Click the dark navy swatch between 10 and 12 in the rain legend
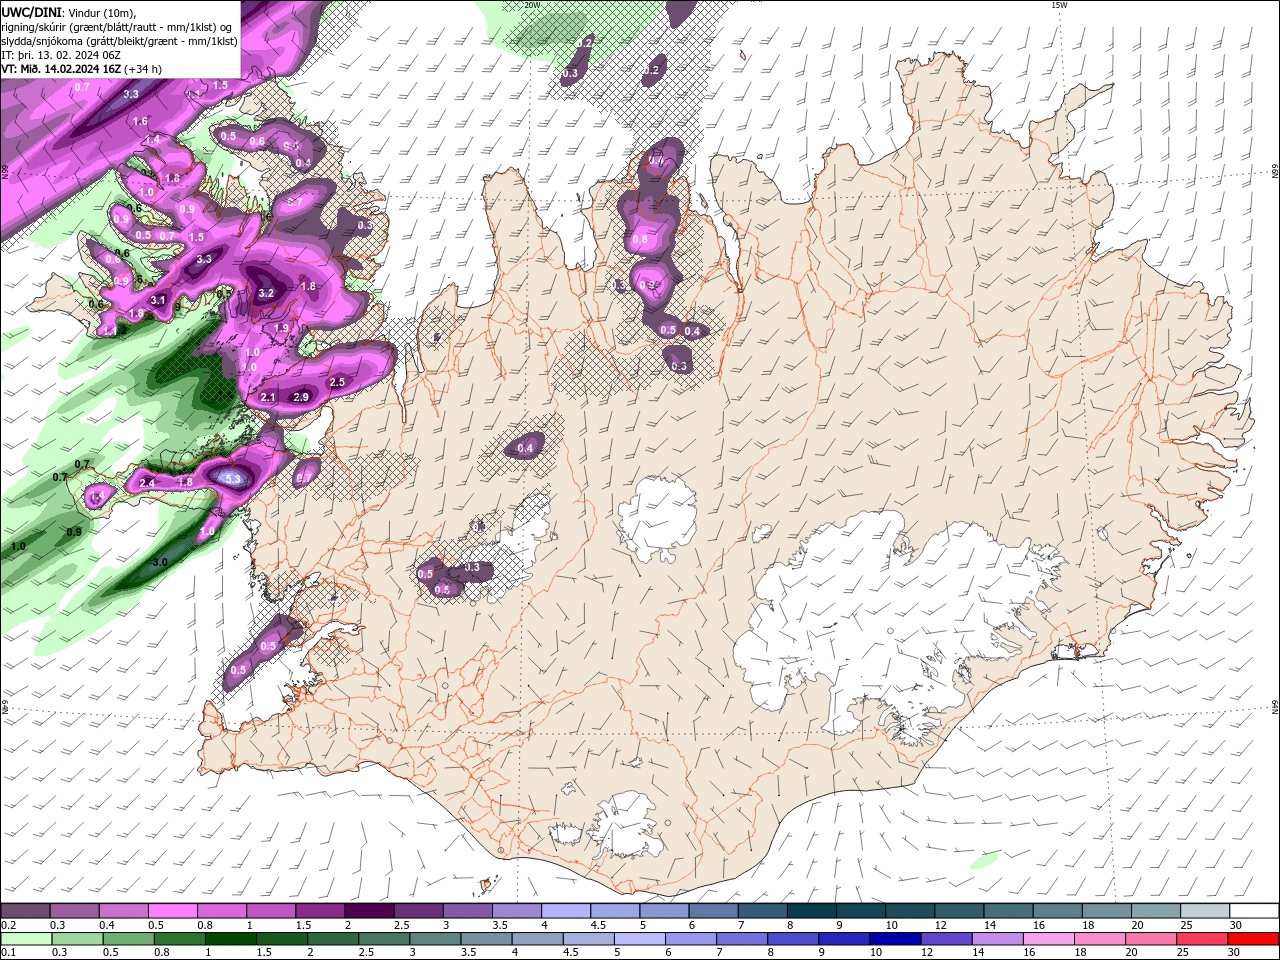The image size is (1280, 960). (895, 939)
